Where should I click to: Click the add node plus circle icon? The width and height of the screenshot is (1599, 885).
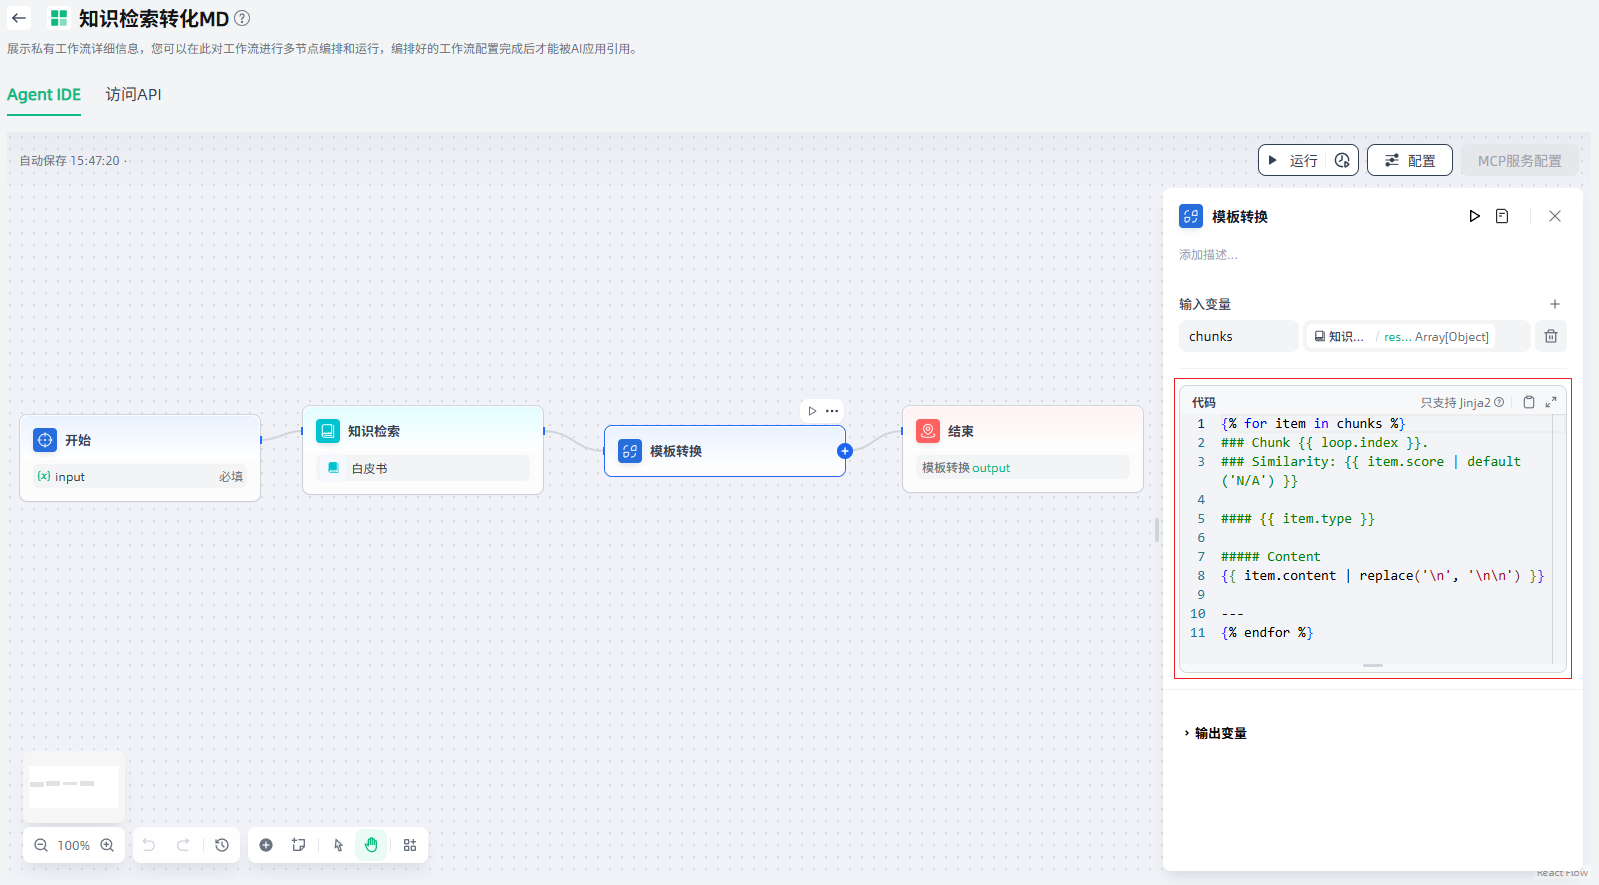266,845
